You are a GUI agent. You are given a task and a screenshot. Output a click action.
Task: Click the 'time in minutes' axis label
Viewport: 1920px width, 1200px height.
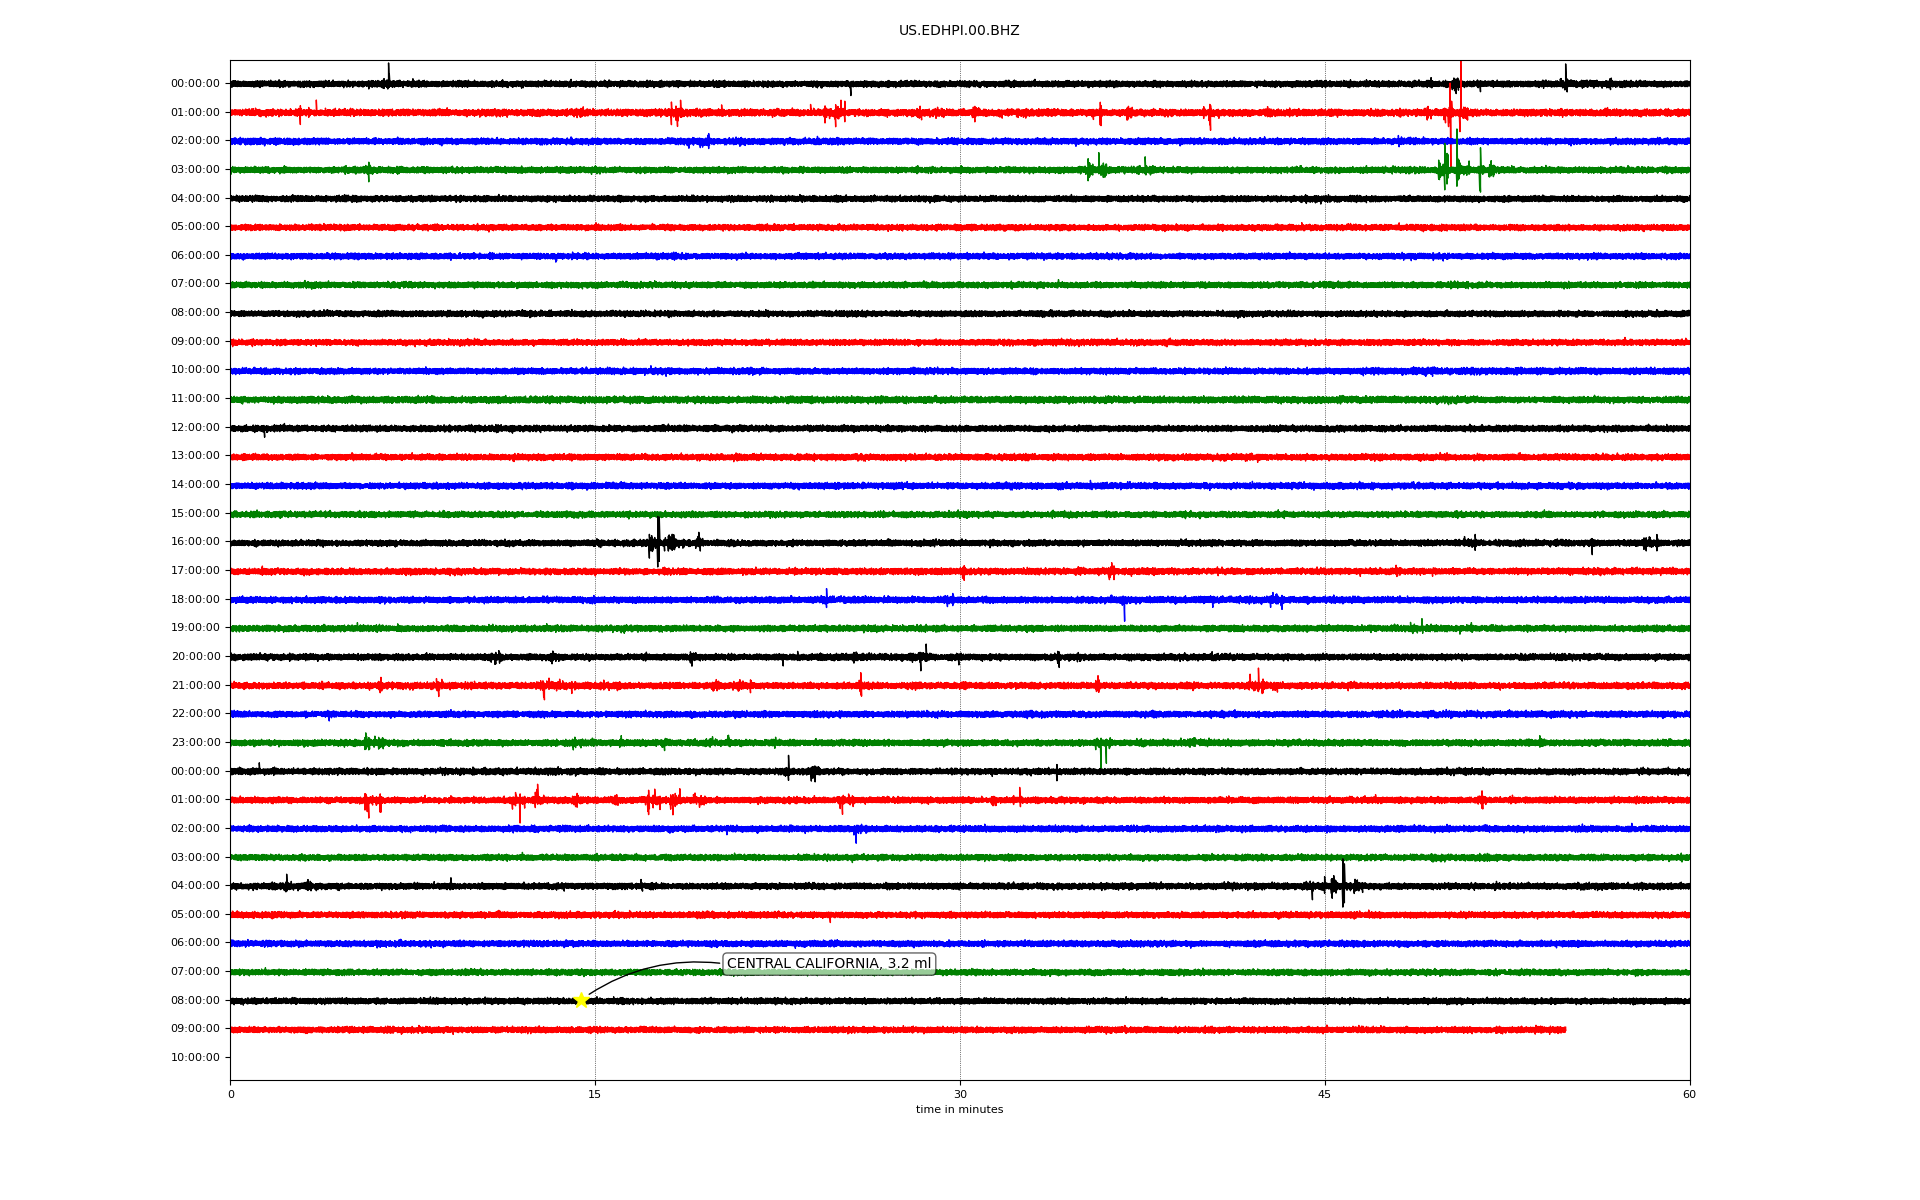point(959,1110)
